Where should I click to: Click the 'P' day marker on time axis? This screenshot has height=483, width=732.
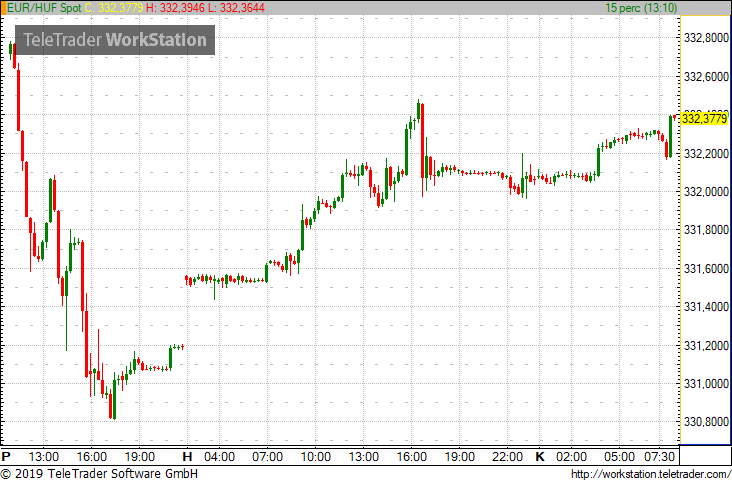(x=6, y=456)
